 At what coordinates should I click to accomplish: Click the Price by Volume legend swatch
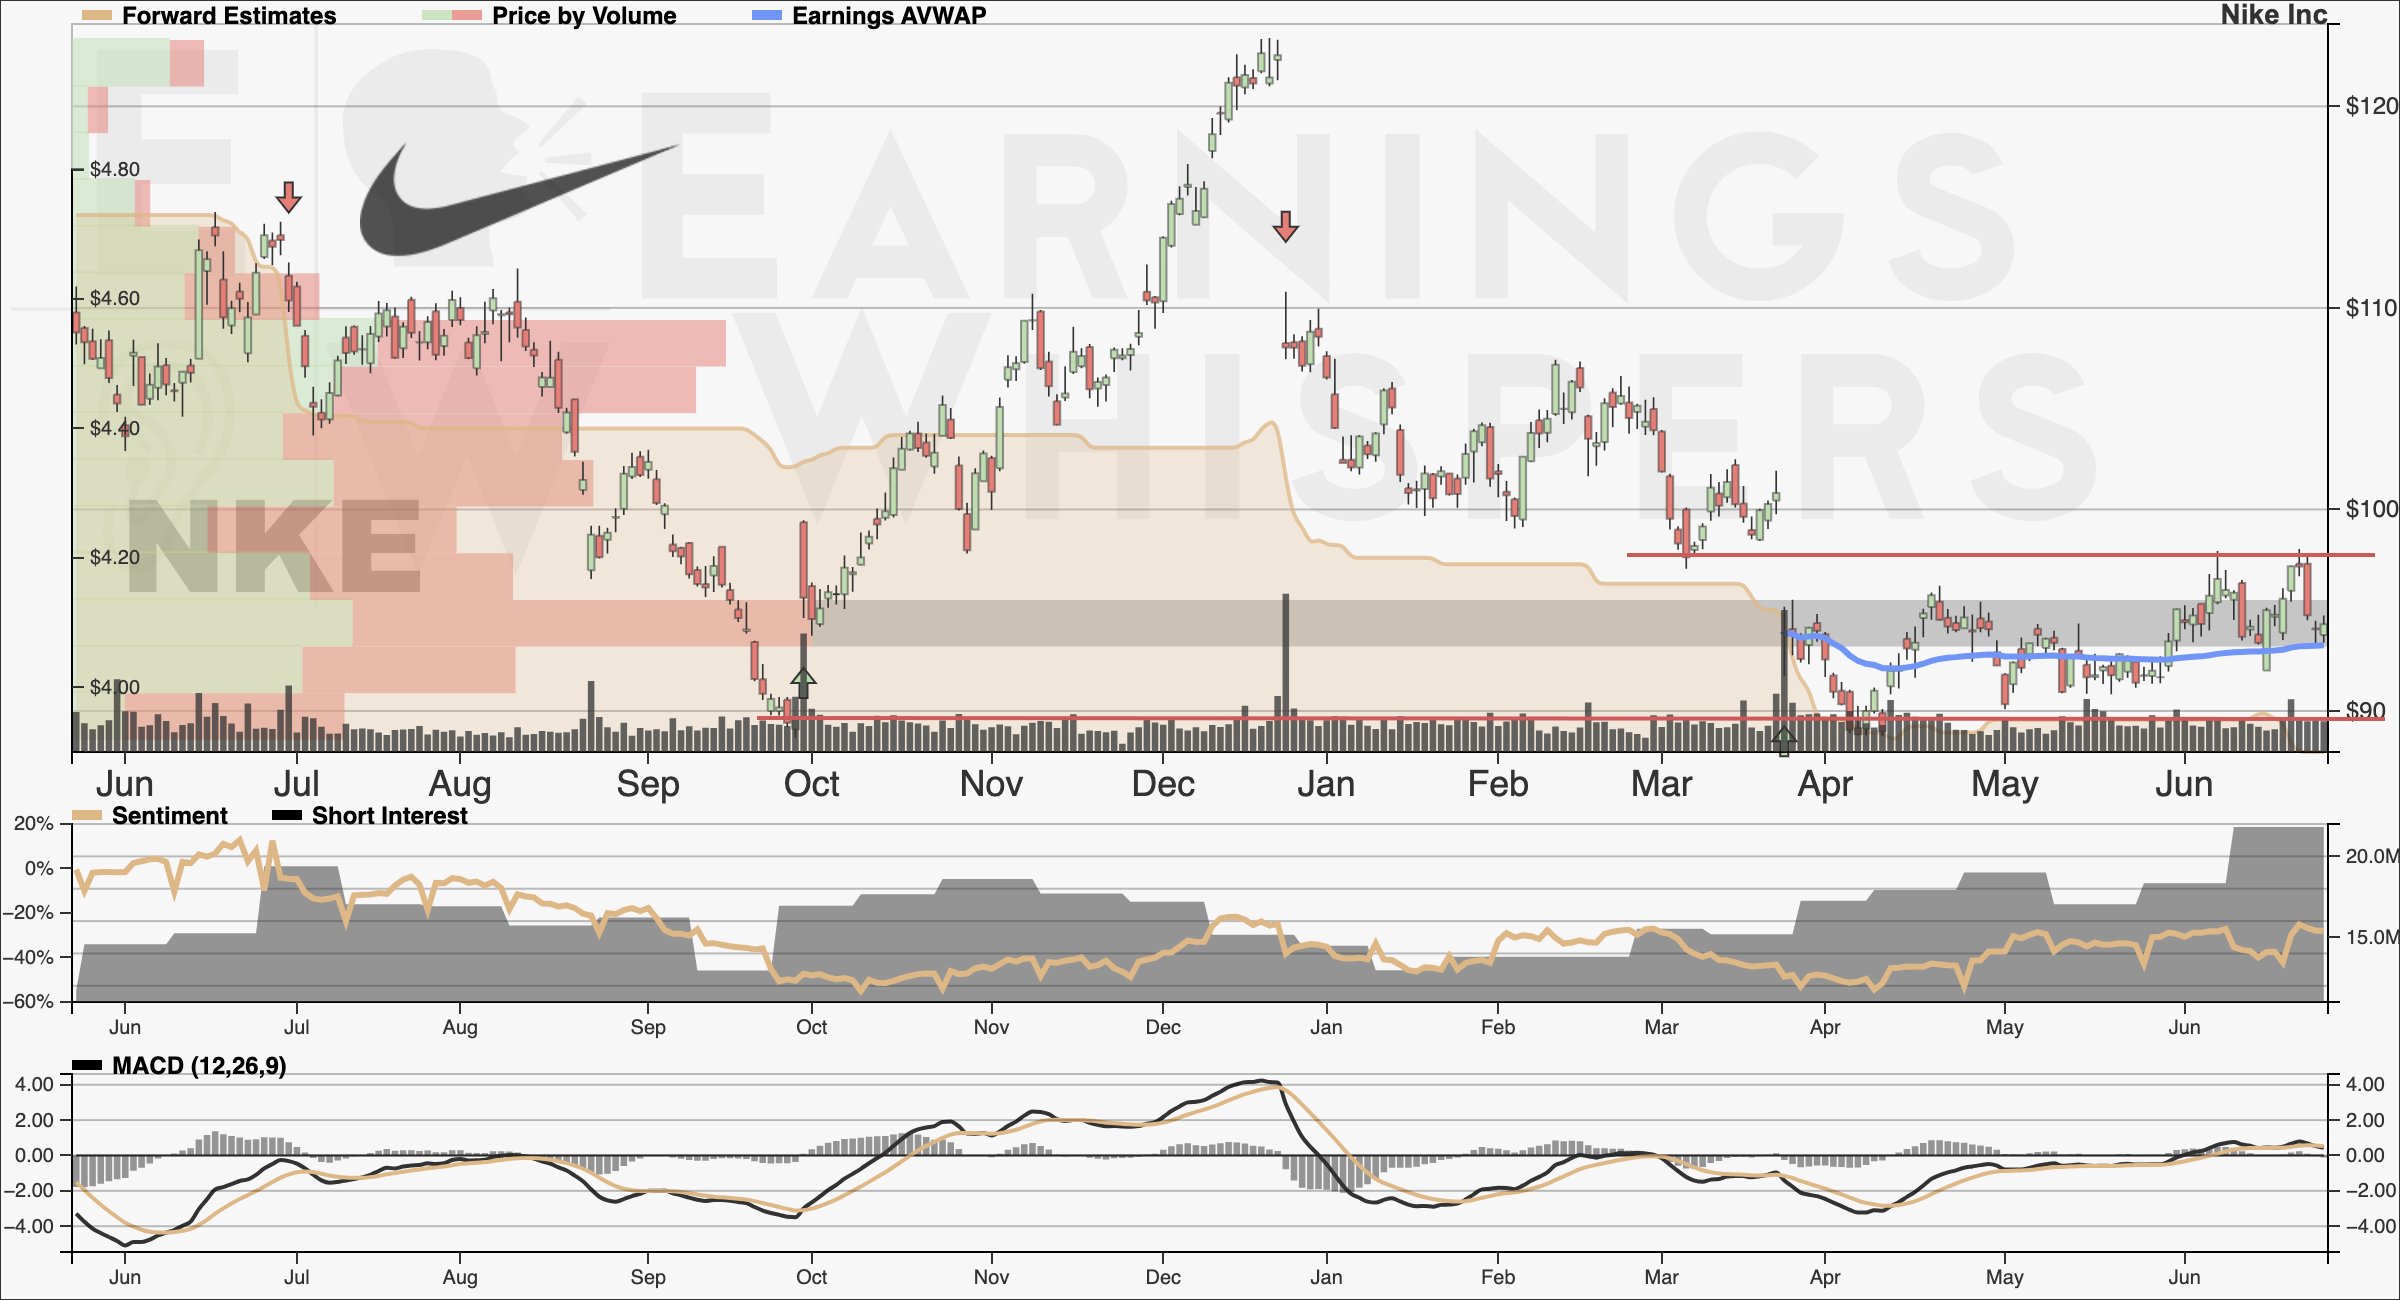pos(452,16)
